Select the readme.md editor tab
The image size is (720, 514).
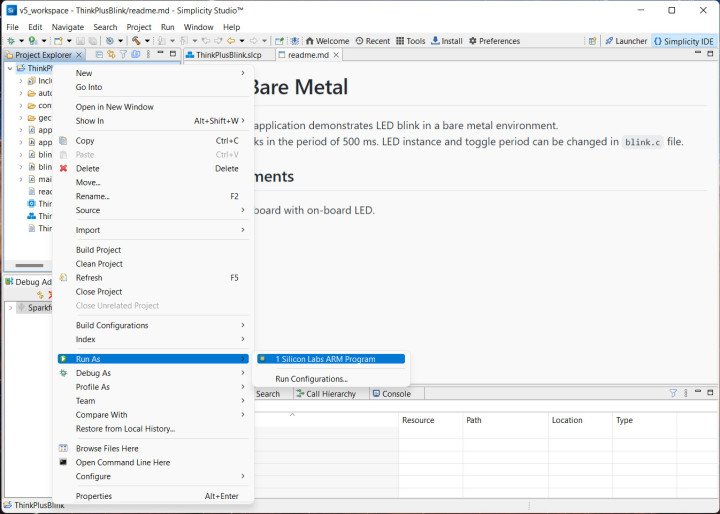pos(308,55)
